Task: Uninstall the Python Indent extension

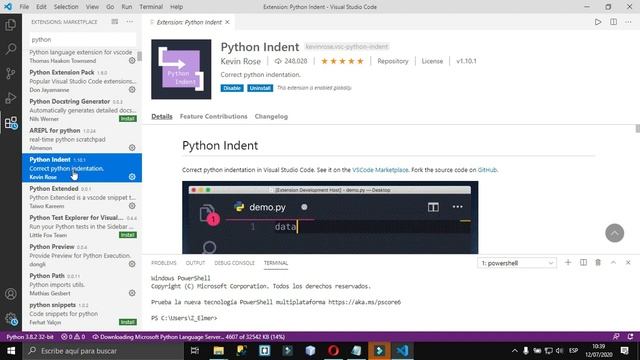Action: tap(260, 88)
